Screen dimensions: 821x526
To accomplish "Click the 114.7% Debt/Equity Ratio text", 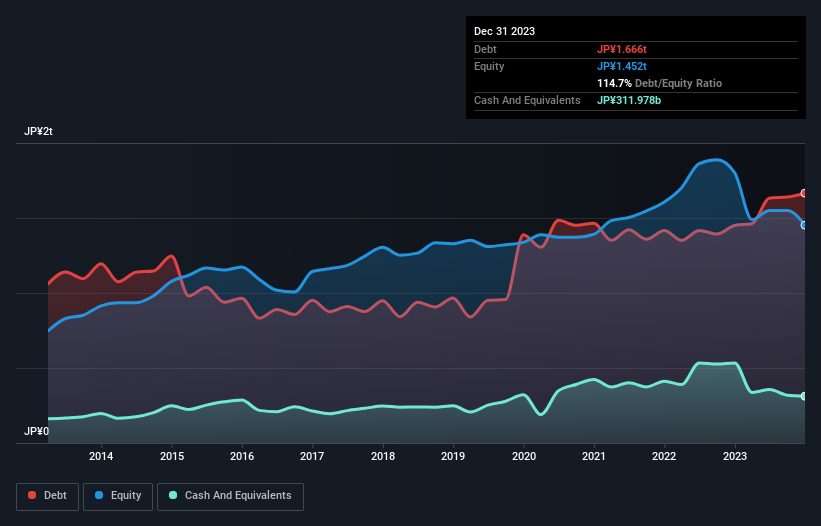I will (659, 83).
